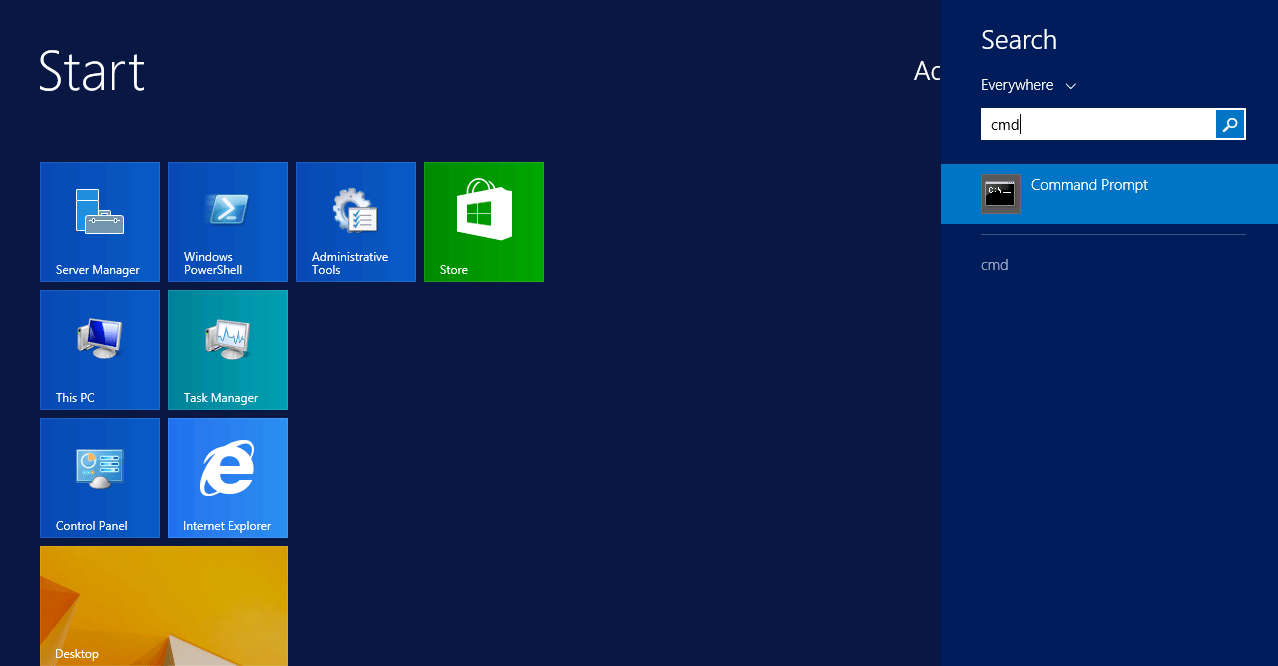Open the Control Panel tile

click(x=100, y=478)
